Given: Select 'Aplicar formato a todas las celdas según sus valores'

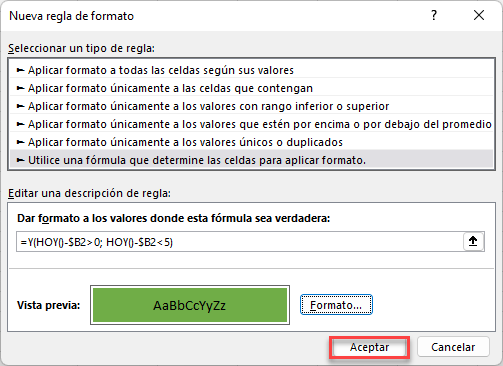Looking at the screenshot, I should (x=252, y=70).
